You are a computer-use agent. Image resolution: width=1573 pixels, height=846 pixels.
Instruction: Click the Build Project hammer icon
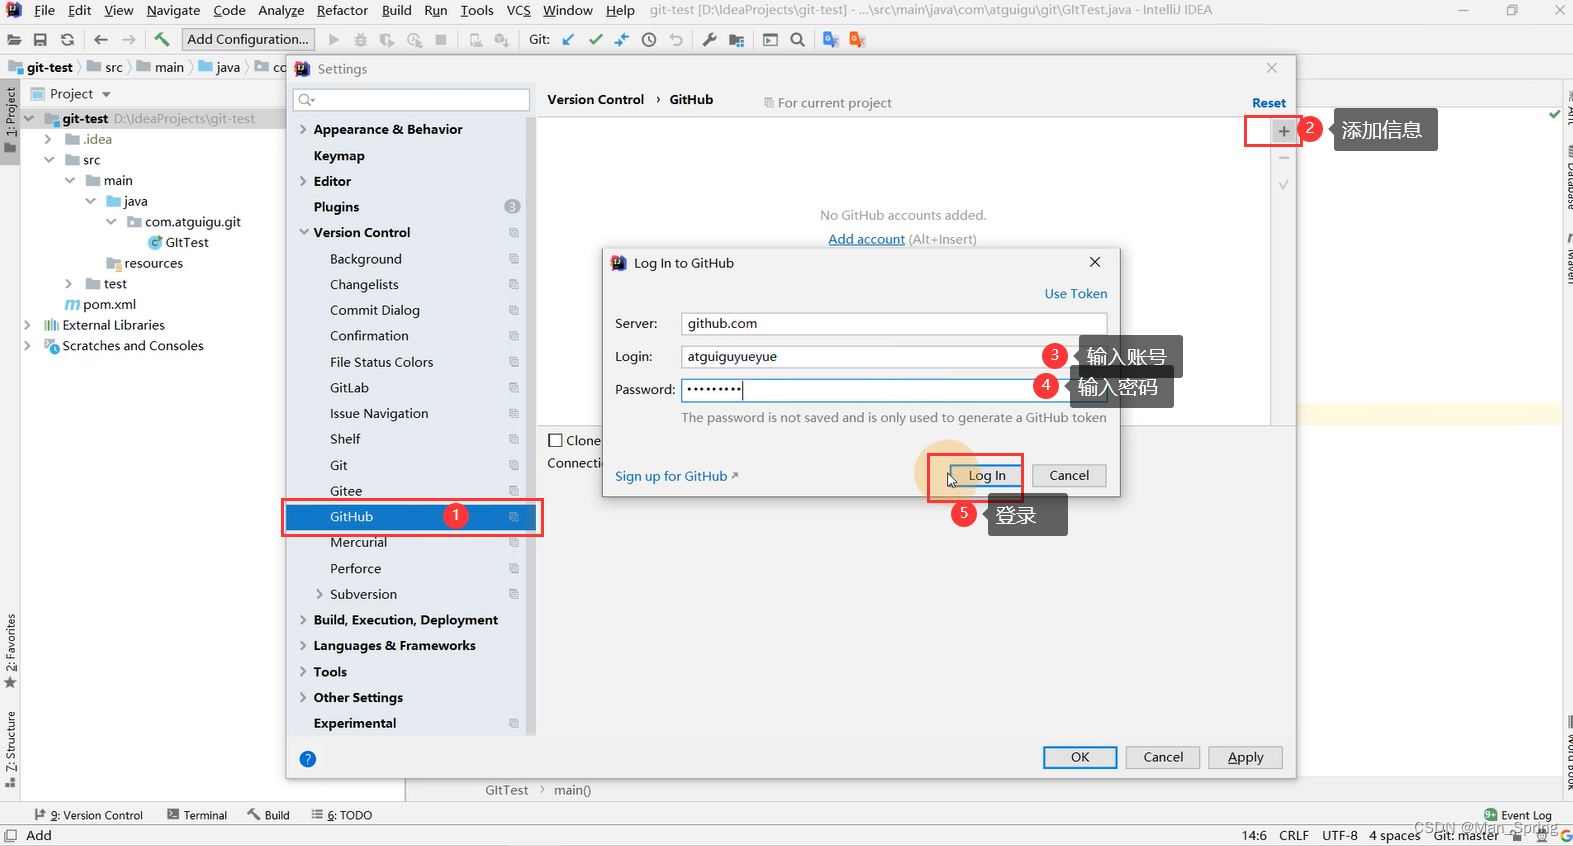(162, 40)
